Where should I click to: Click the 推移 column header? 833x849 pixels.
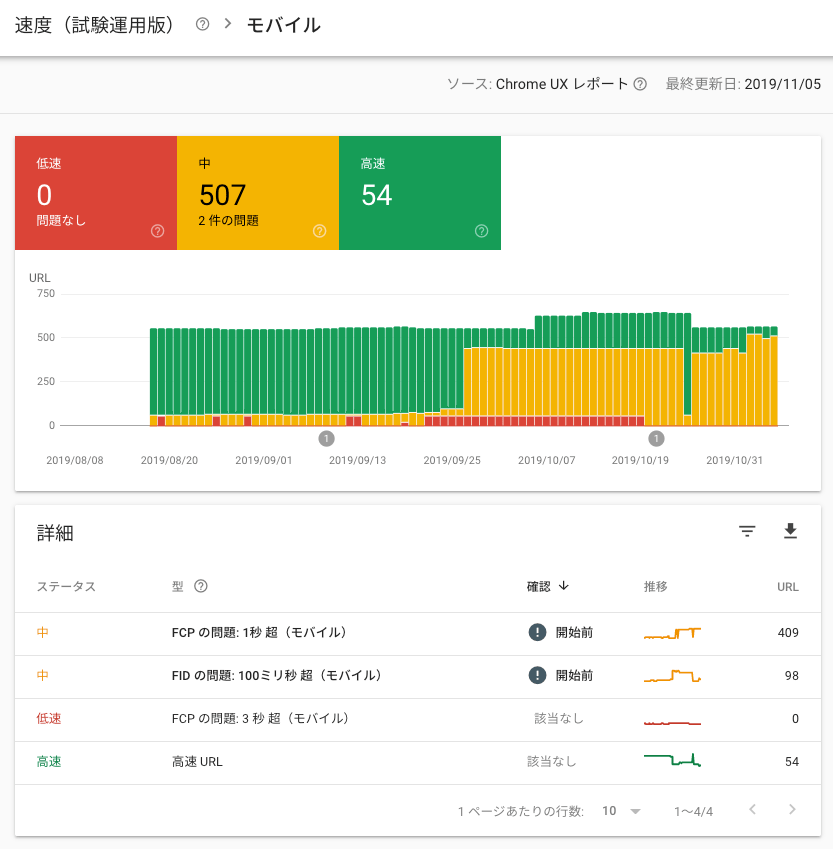point(655,586)
